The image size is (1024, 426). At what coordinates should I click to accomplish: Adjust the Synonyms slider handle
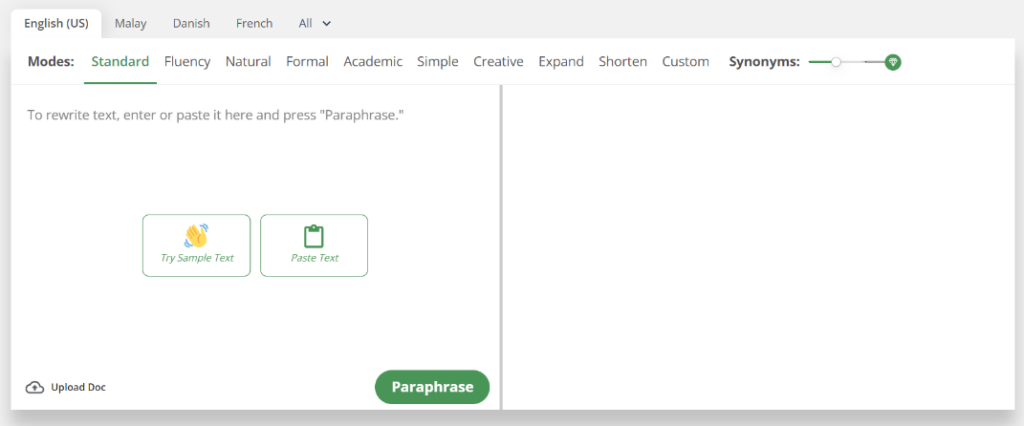click(x=836, y=62)
